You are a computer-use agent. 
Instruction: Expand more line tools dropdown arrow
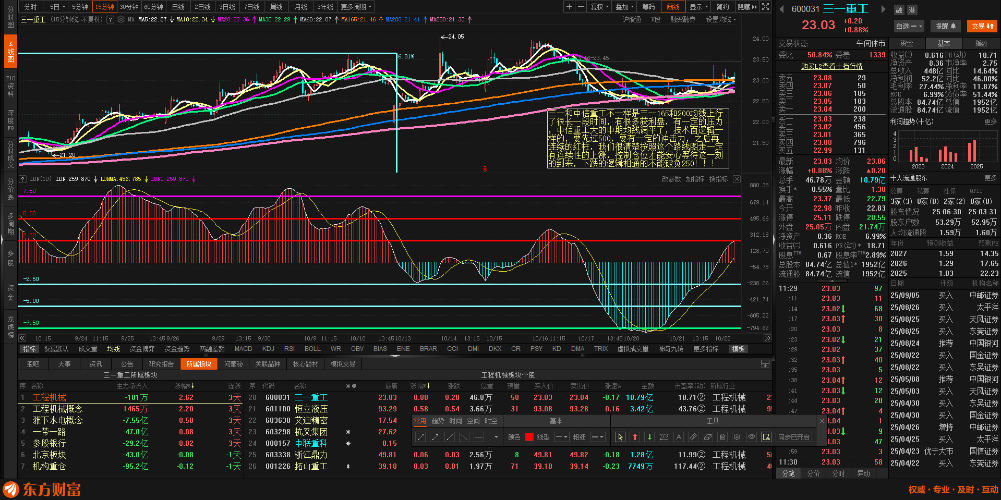[x=496, y=437]
